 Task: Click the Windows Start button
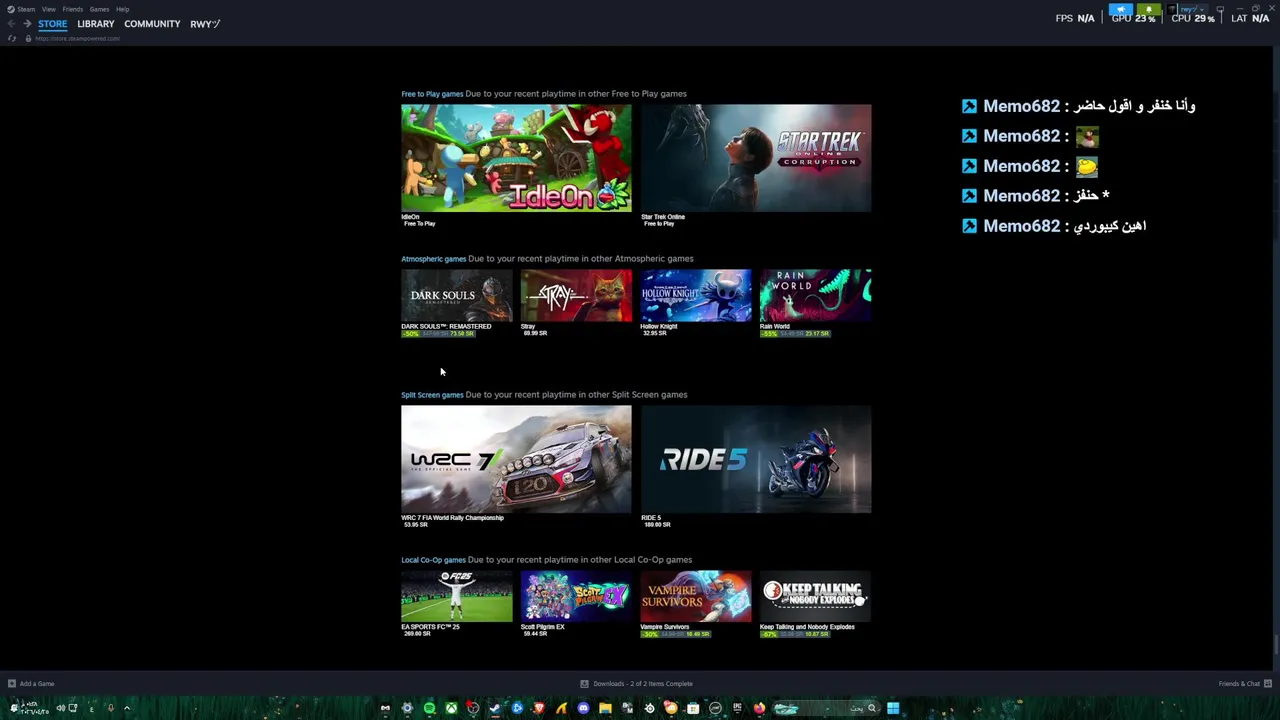pos(893,708)
